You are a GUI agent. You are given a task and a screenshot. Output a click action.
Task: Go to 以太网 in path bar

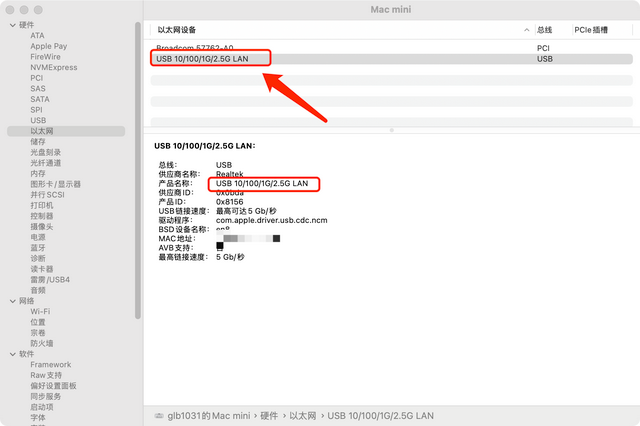point(303,416)
